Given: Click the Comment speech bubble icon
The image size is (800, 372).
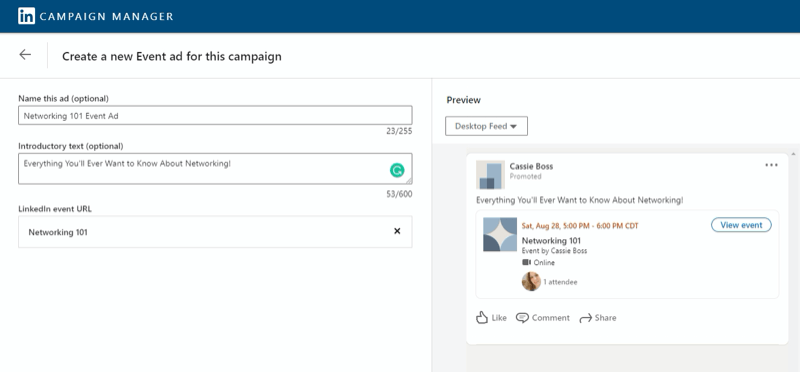Looking at the screenshot, I should tap(522, 318).
